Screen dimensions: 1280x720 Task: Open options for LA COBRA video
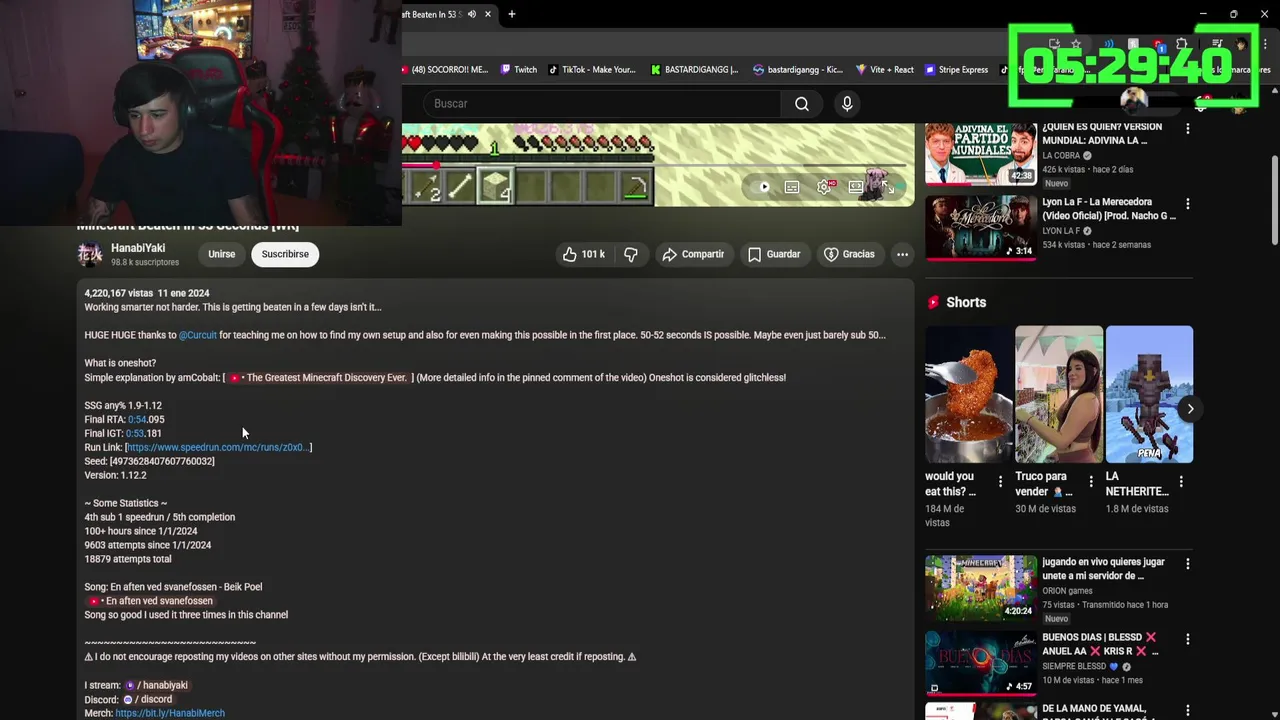1187,129
